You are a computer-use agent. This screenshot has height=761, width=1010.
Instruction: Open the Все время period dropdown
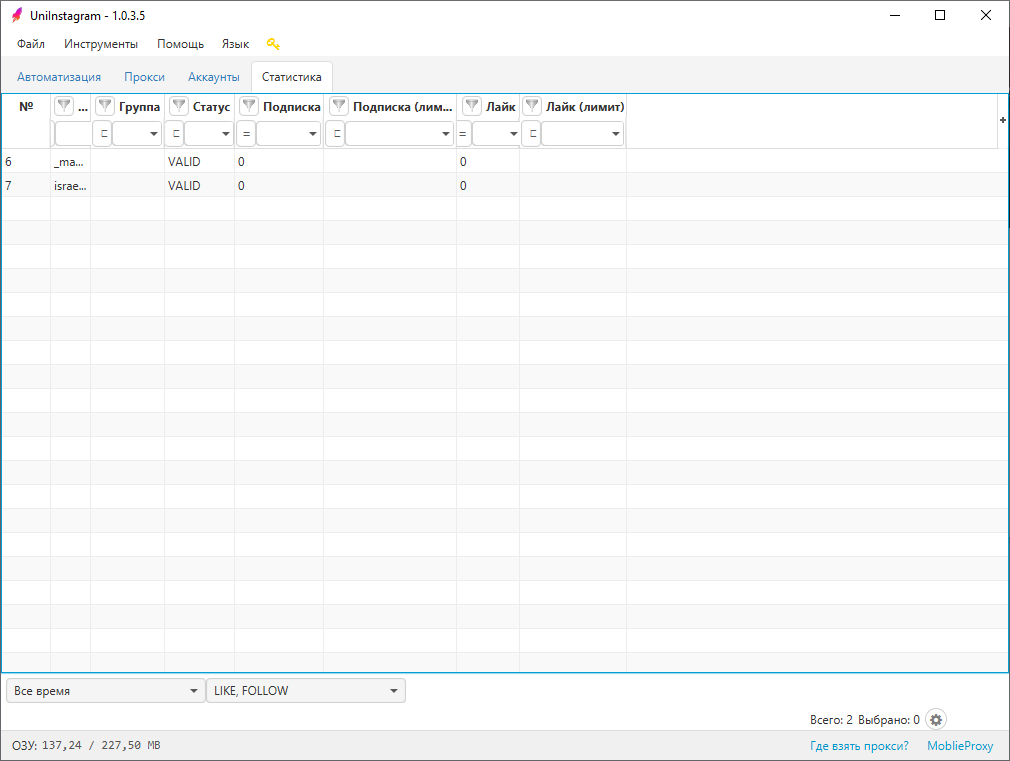point(105,691)
